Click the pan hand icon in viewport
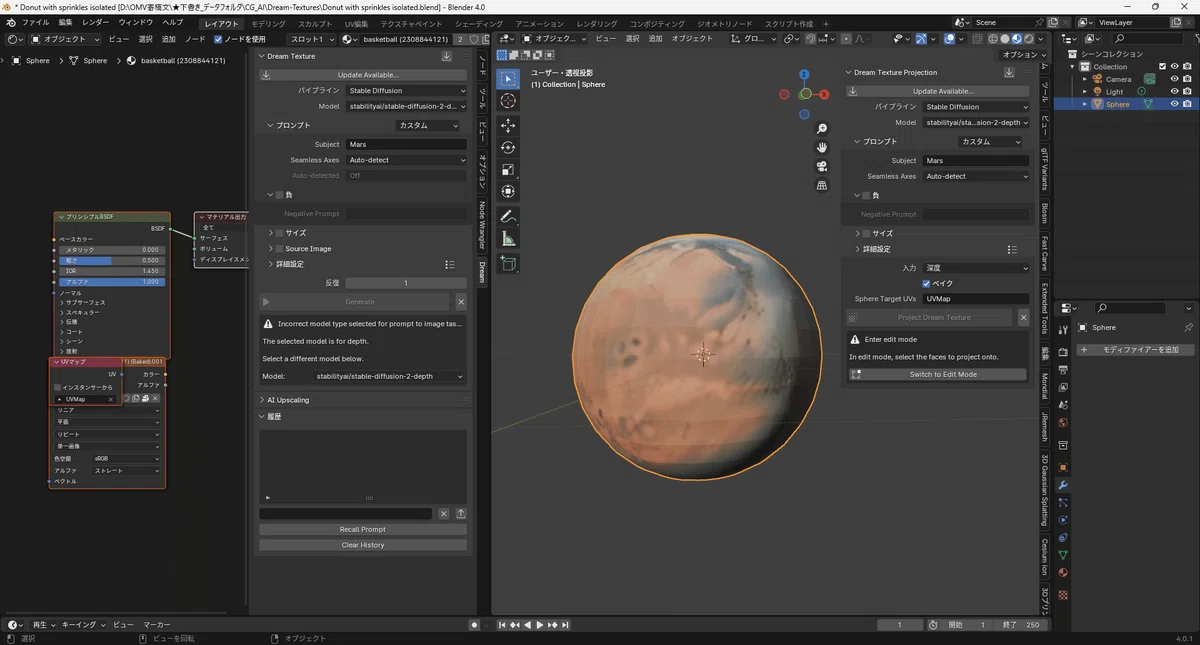1200x645 pixels. pyautogui.click(x=822, y=148)
